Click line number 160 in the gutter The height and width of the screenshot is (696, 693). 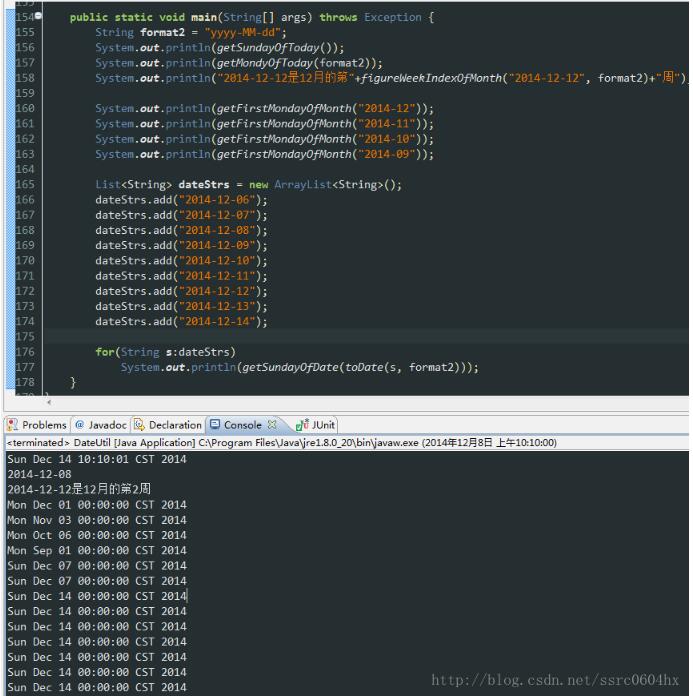point(25,108)
